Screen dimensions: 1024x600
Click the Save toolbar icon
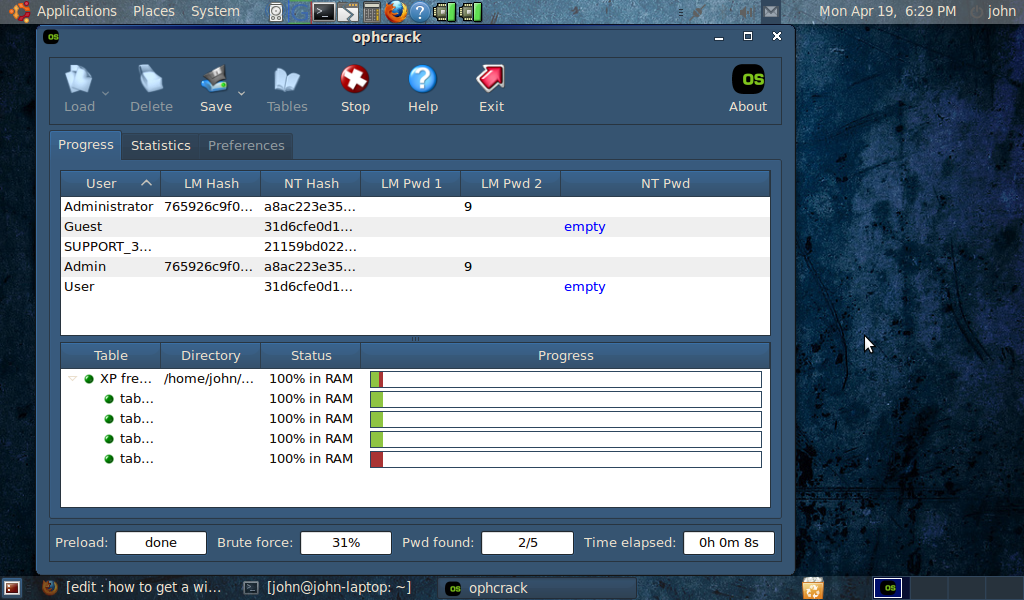click(x=215, y=80)
